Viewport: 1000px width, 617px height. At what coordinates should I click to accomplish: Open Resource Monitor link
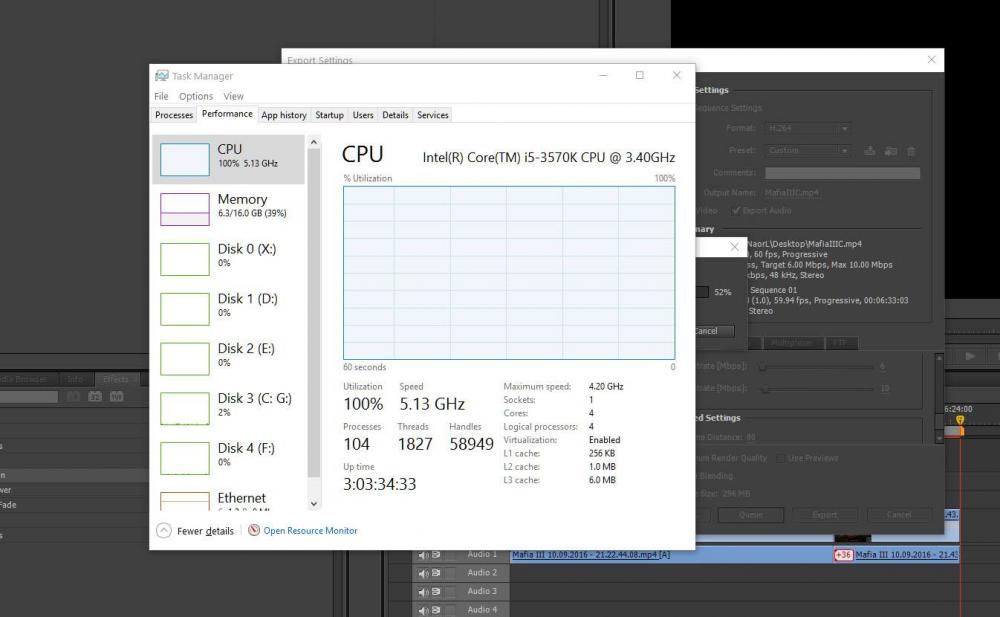pyautogui.click(x=310, y=531)
